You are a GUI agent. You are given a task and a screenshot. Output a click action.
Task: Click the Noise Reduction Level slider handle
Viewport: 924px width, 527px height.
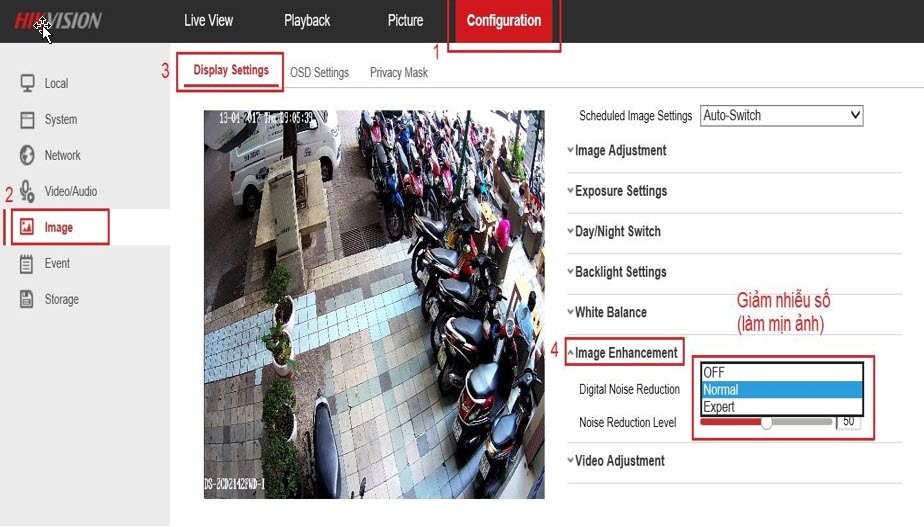pyautogui.click(x=766, y=423)
